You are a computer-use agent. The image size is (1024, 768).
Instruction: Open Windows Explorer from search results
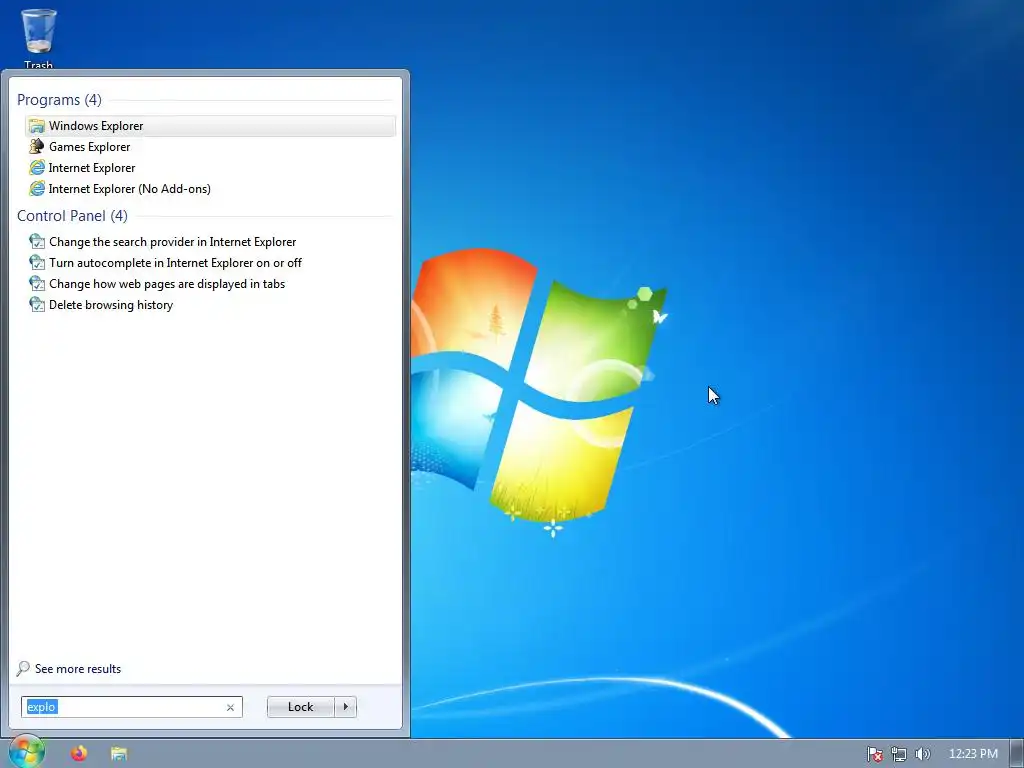pos(210,126)
